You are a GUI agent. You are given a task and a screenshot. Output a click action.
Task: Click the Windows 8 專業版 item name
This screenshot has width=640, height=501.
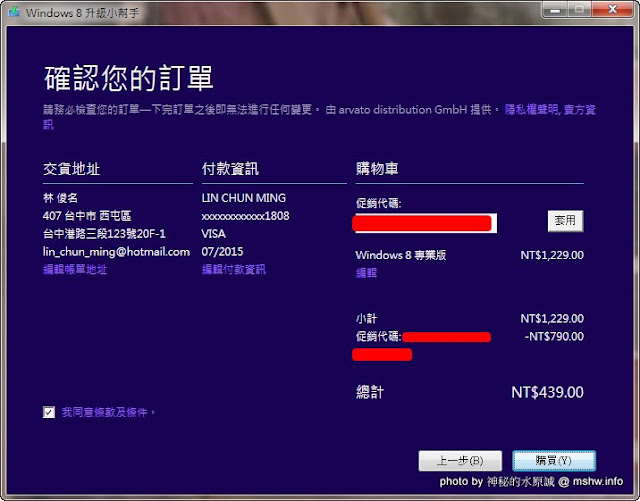pos(400,255)
